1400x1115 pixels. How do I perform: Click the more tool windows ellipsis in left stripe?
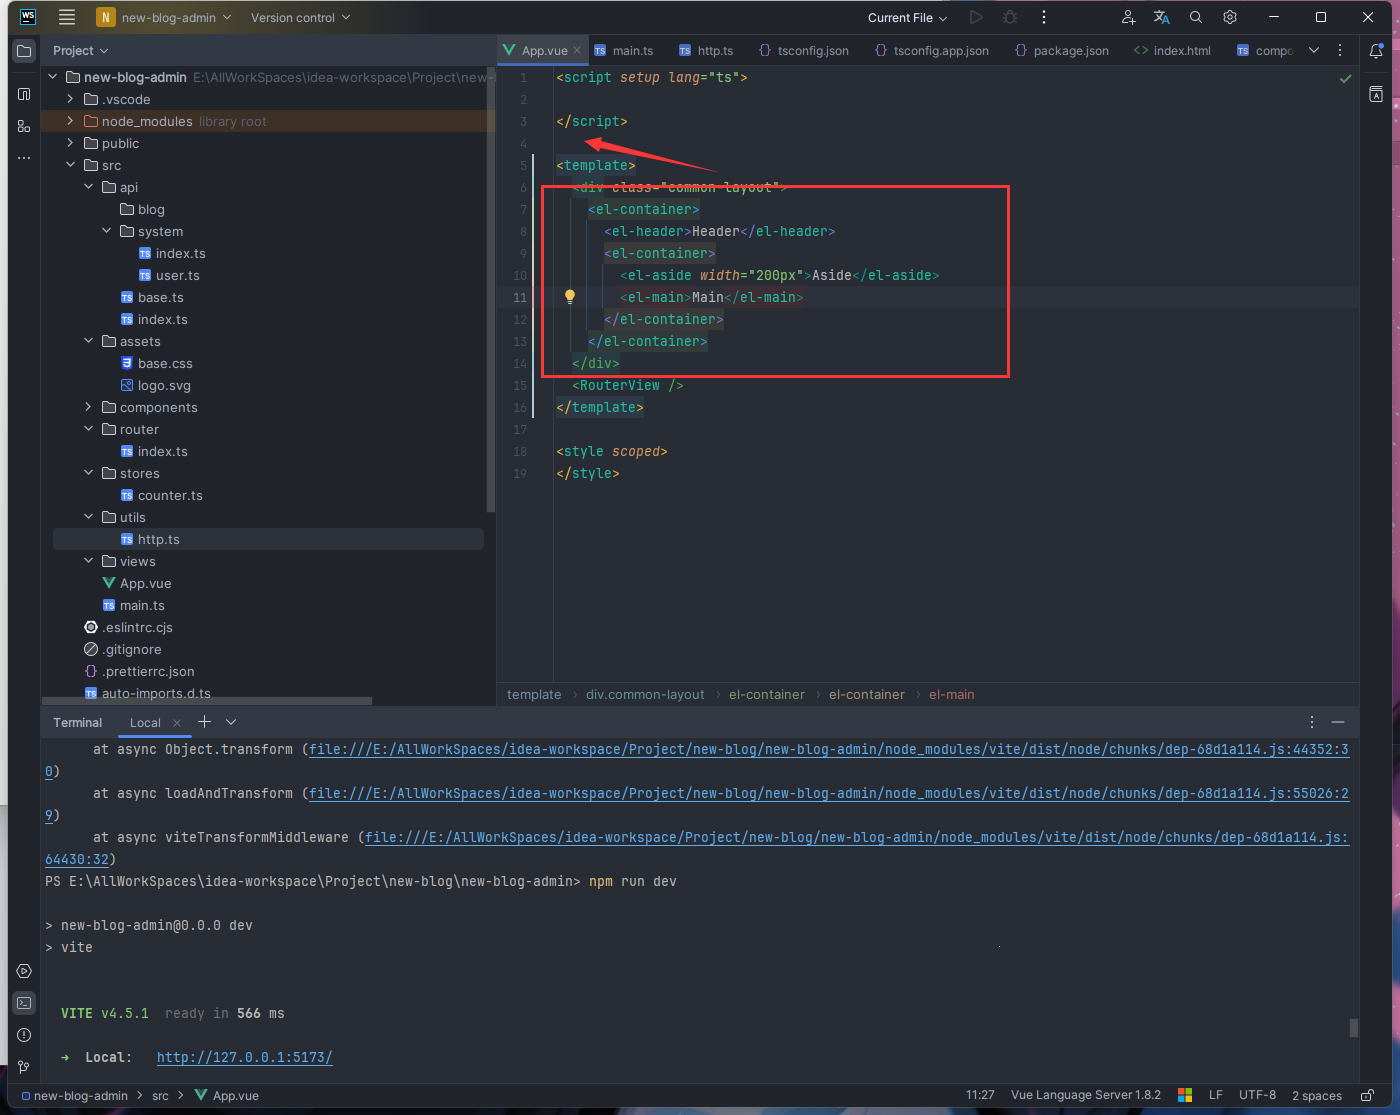point(24,158)
